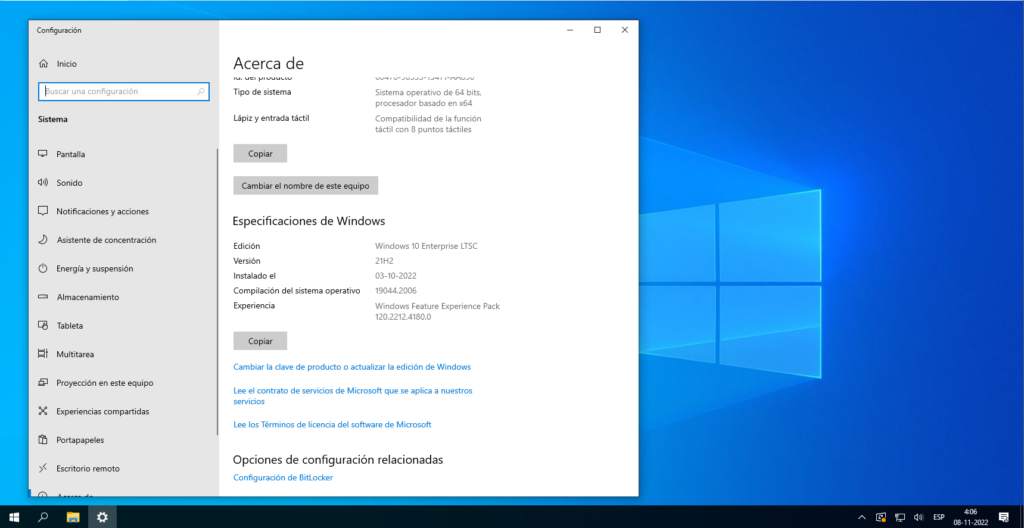Screen dimensions: 1024x528
Task: Open Almacenamiento storage icon
Action: pyautogui.click(x=43, y=297)
